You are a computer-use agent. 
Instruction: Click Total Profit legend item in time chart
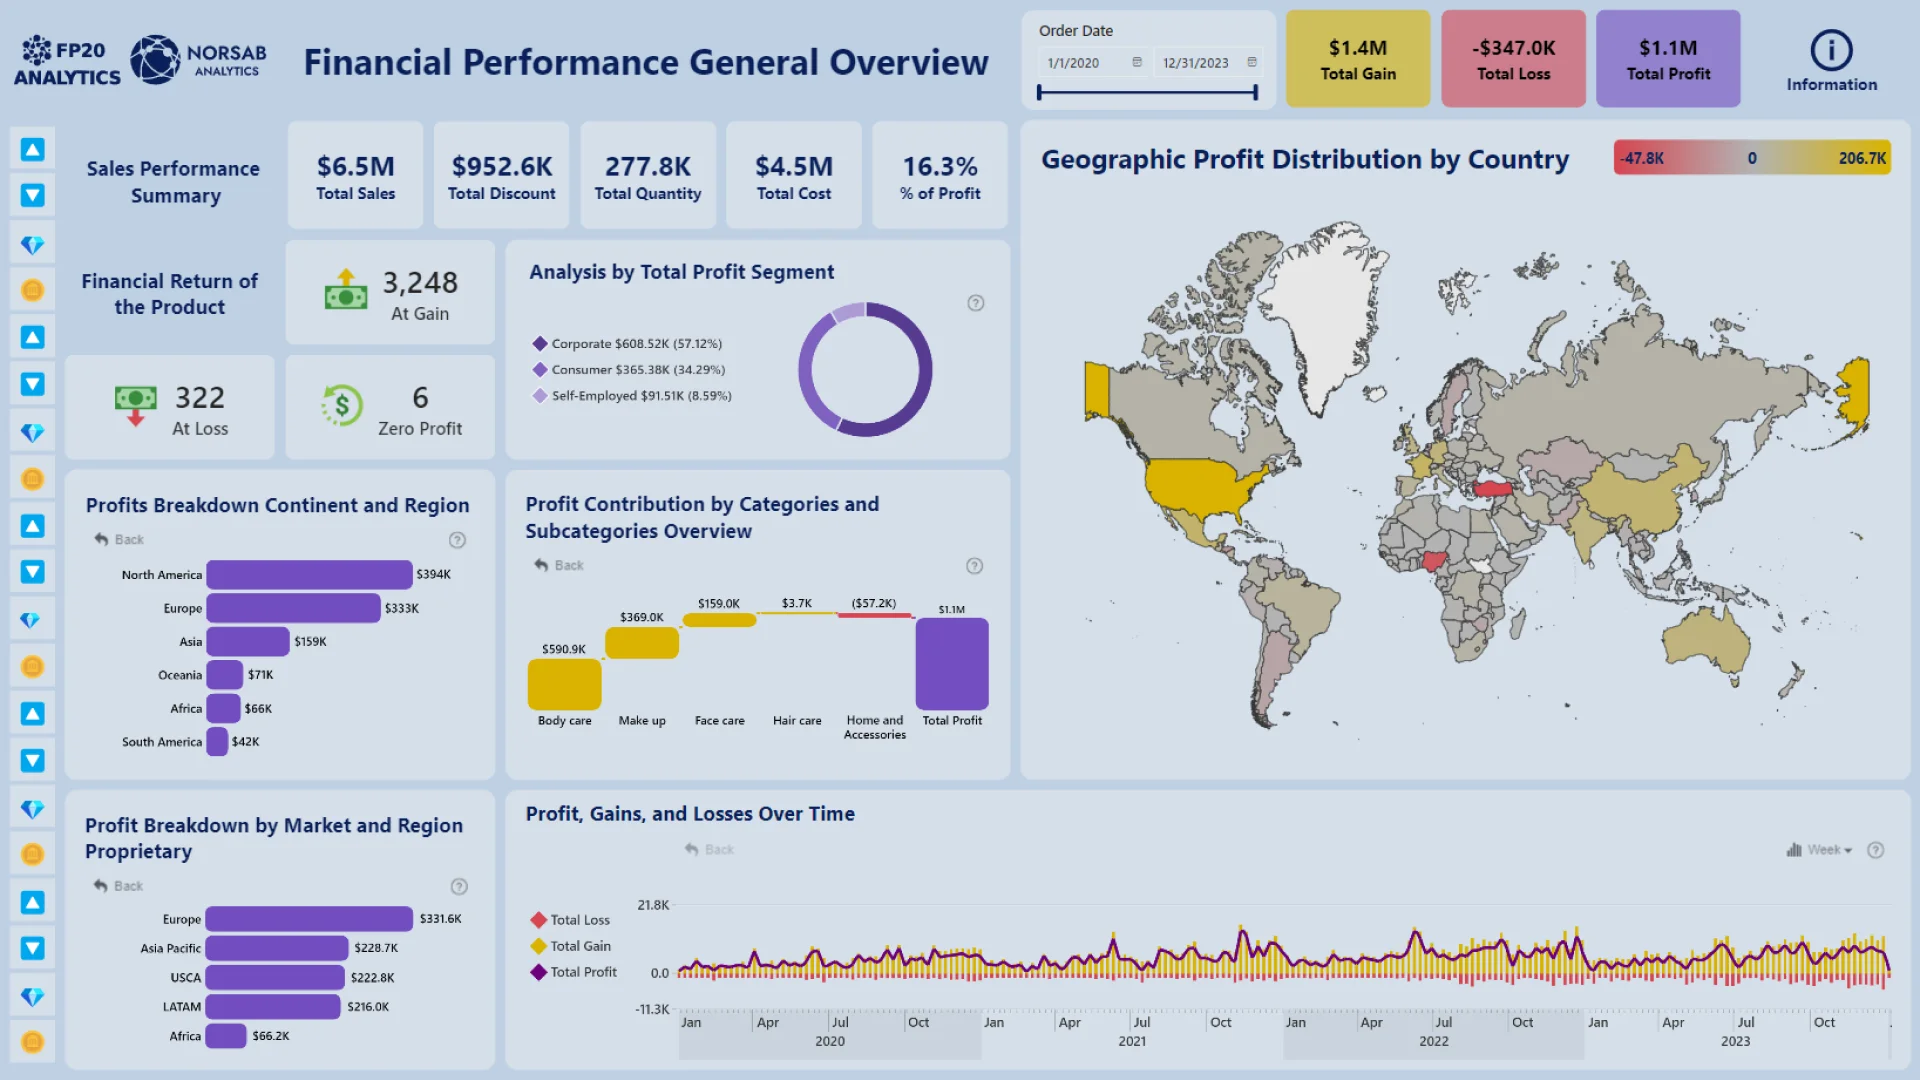pos(574,972)
